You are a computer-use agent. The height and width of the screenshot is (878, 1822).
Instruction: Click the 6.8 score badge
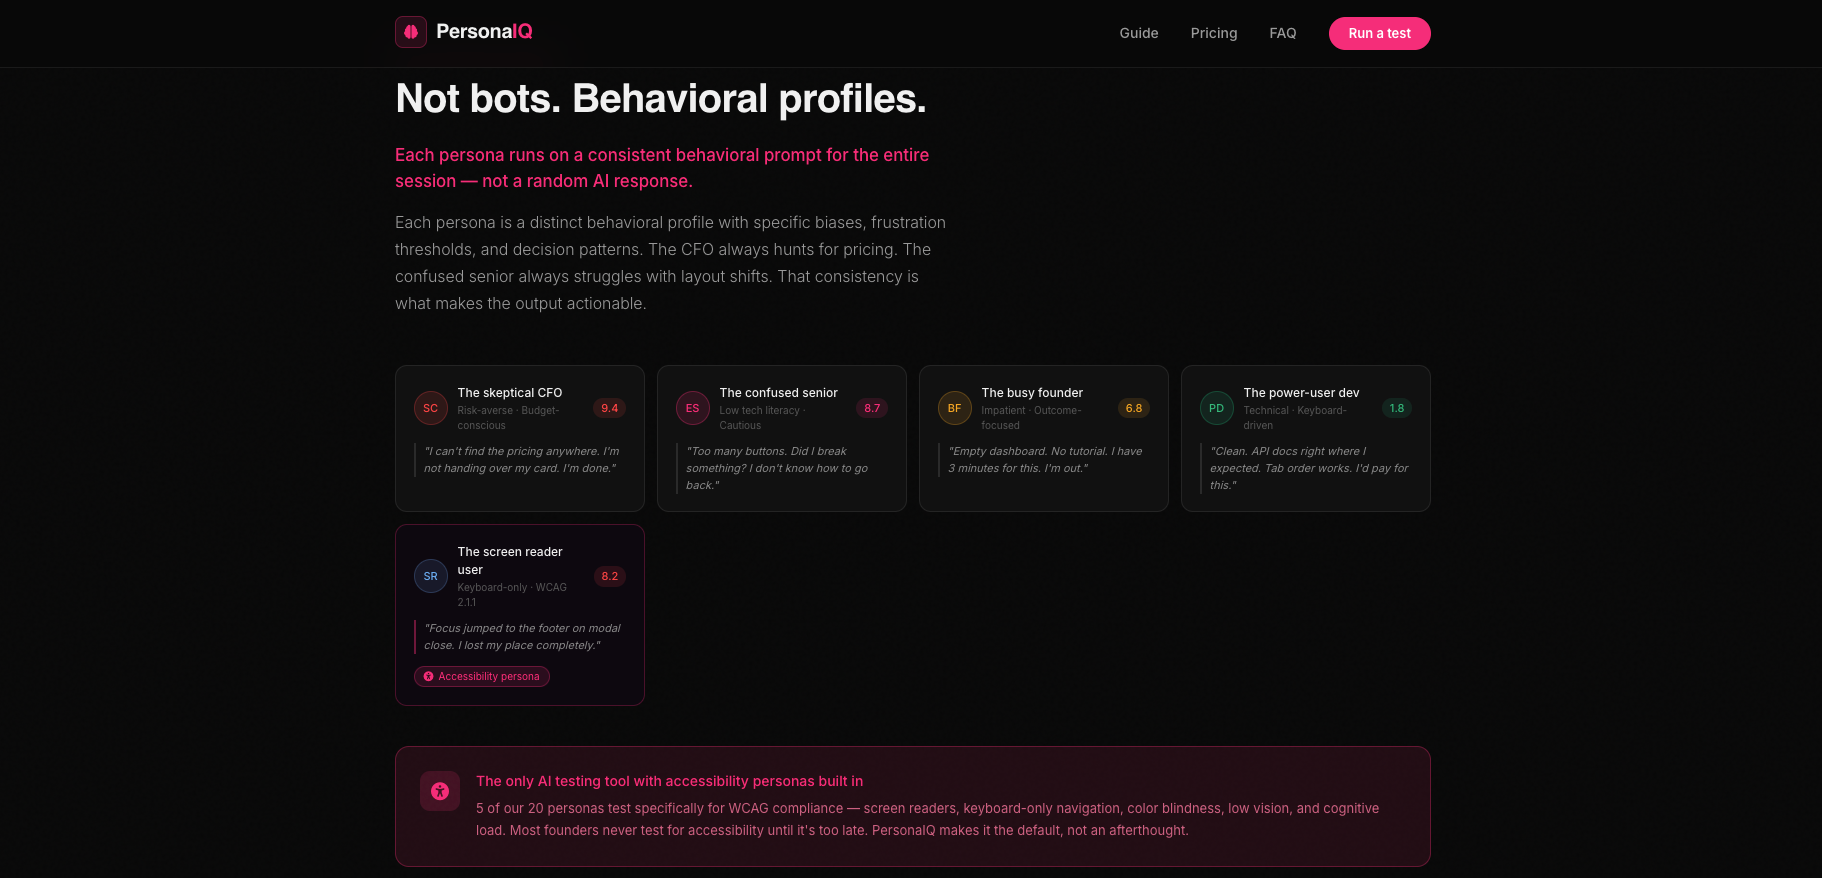pos(1134,408)
